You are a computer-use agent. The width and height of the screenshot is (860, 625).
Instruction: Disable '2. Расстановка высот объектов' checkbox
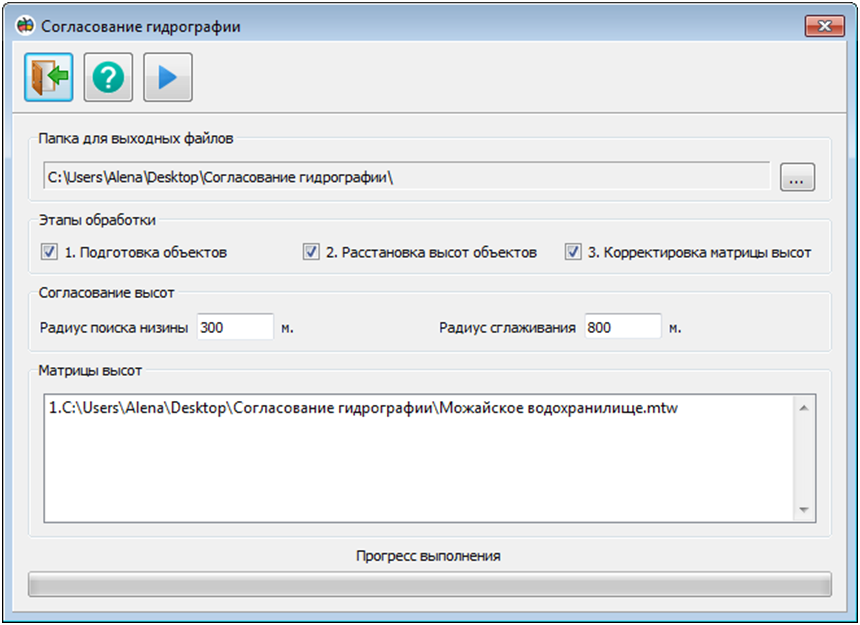point(311,252)
